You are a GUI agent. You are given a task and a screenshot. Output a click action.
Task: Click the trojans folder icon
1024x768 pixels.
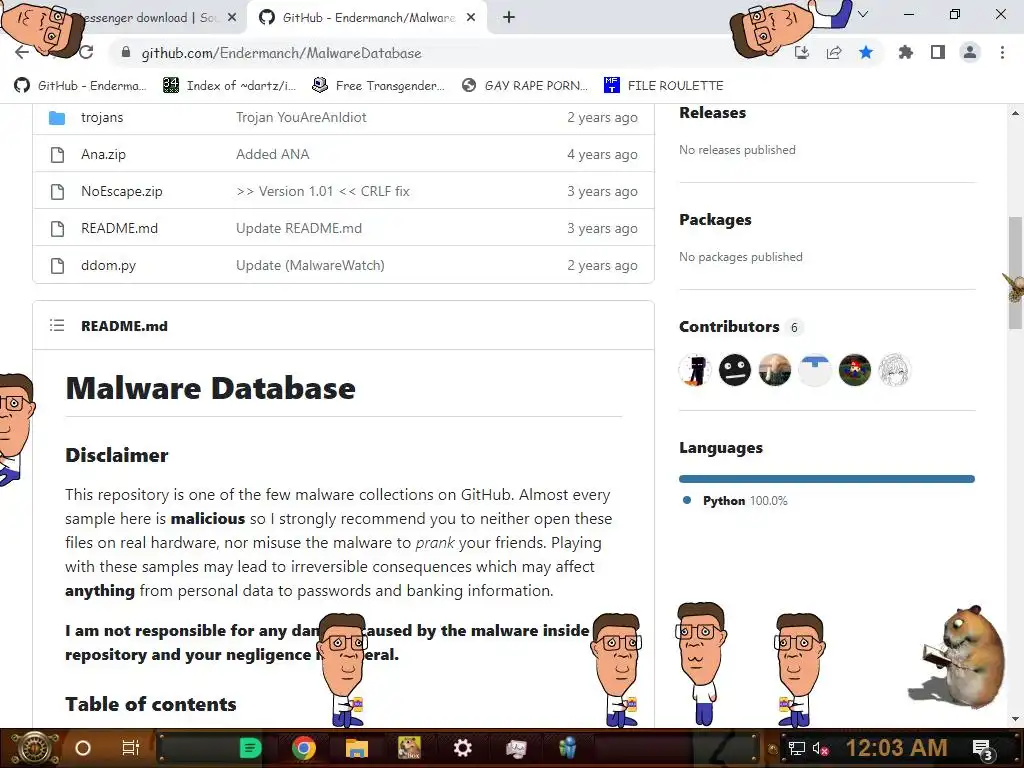tap(57, 118)
